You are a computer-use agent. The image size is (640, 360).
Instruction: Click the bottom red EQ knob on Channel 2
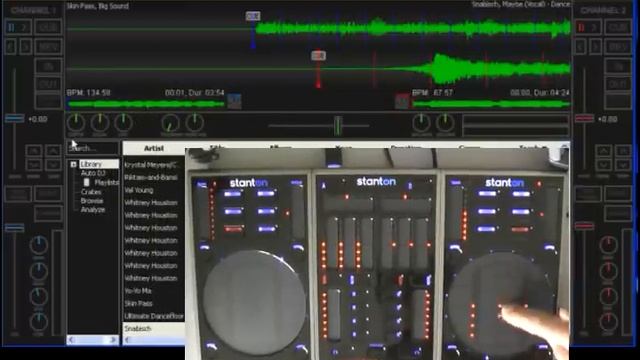608,321
